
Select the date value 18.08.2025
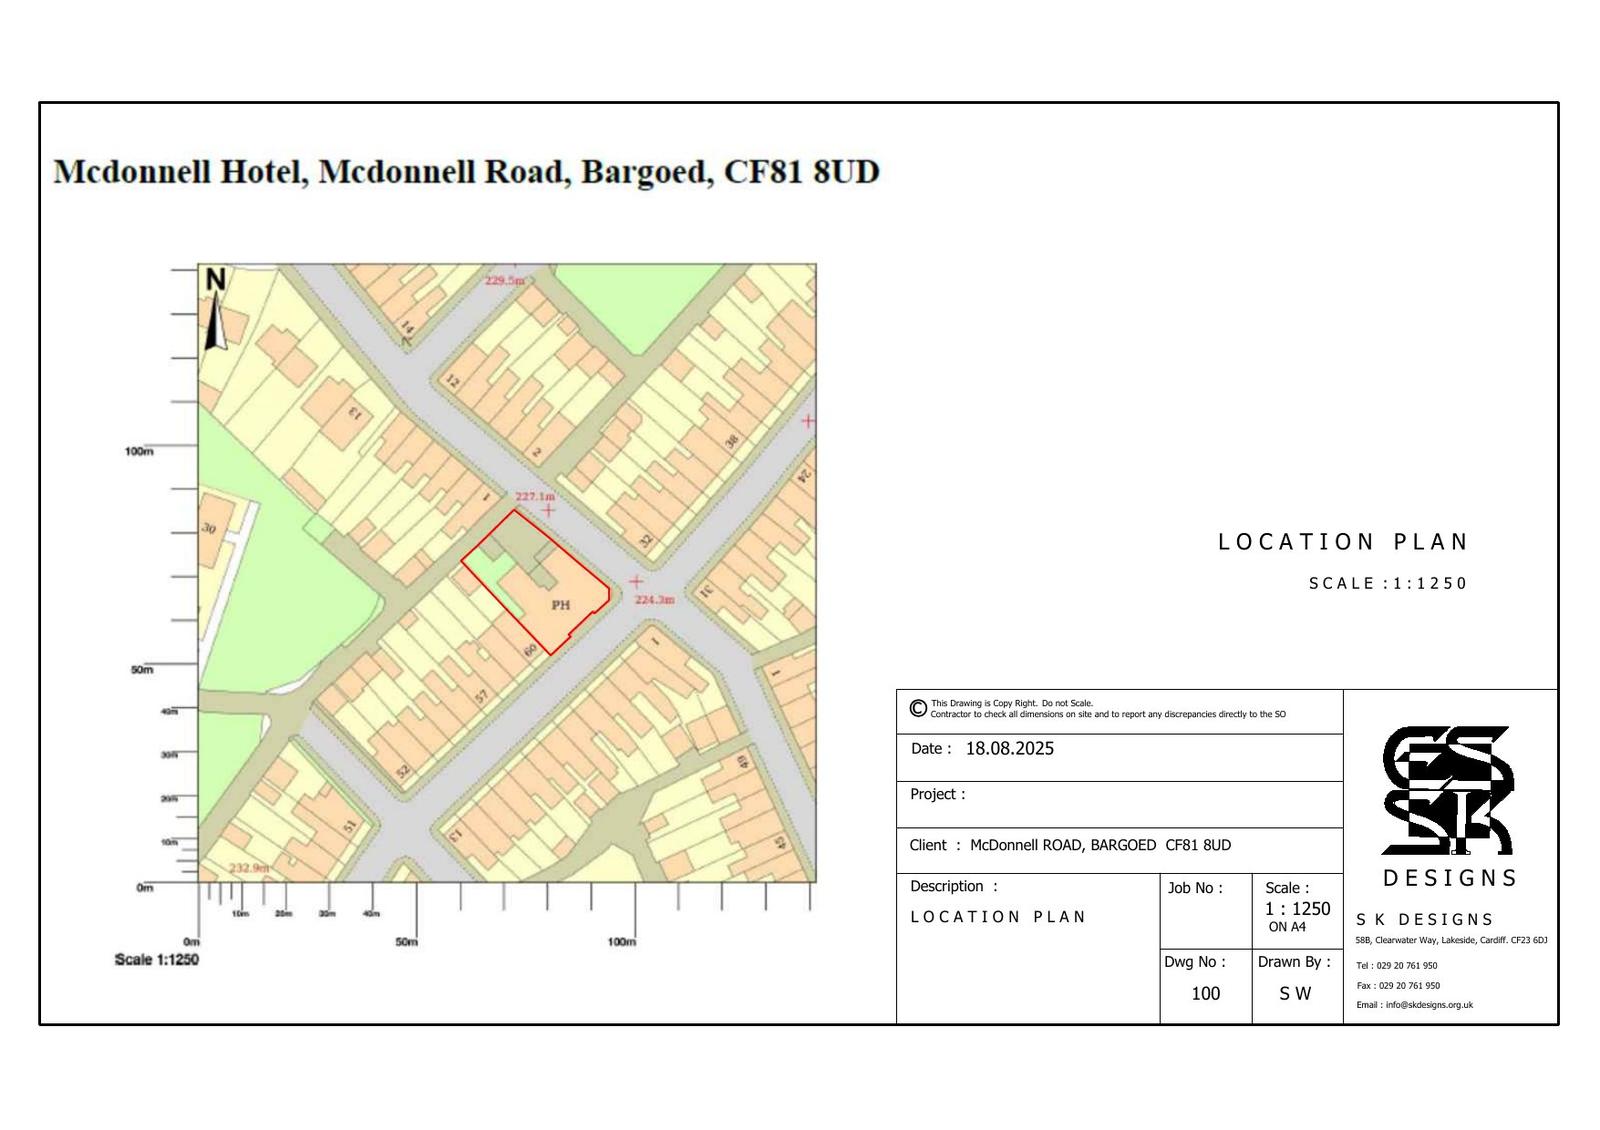coord(1009,749)
